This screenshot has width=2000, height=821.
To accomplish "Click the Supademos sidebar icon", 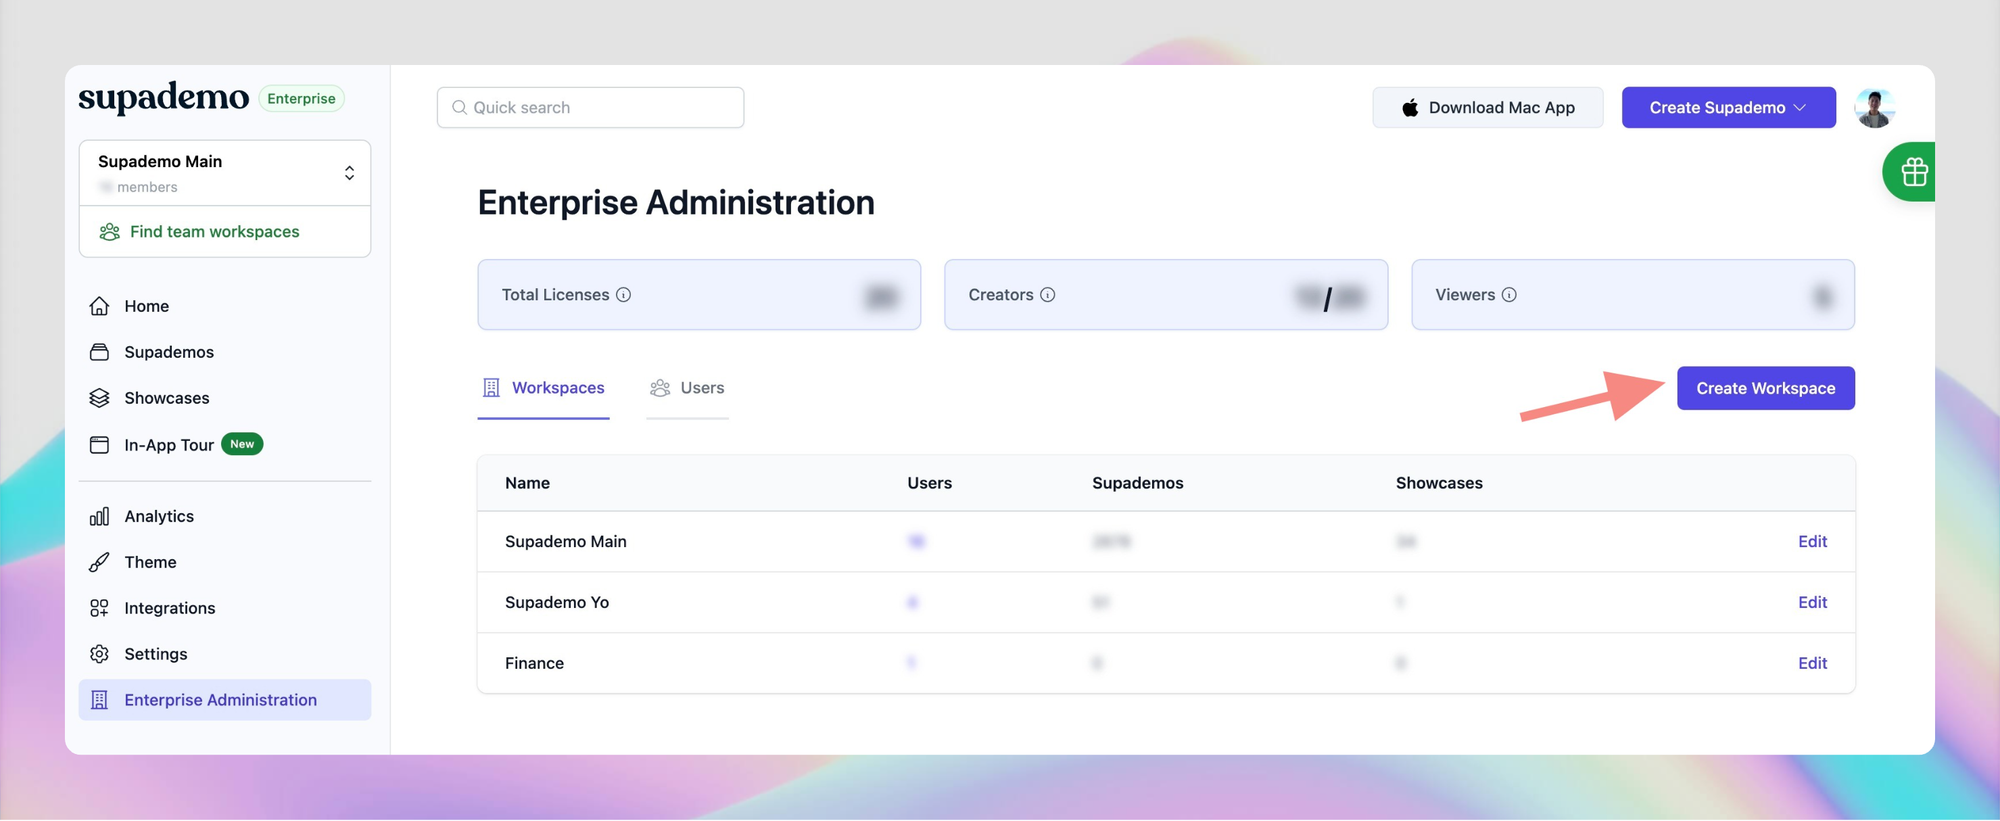I will click(x=99, y=352).
